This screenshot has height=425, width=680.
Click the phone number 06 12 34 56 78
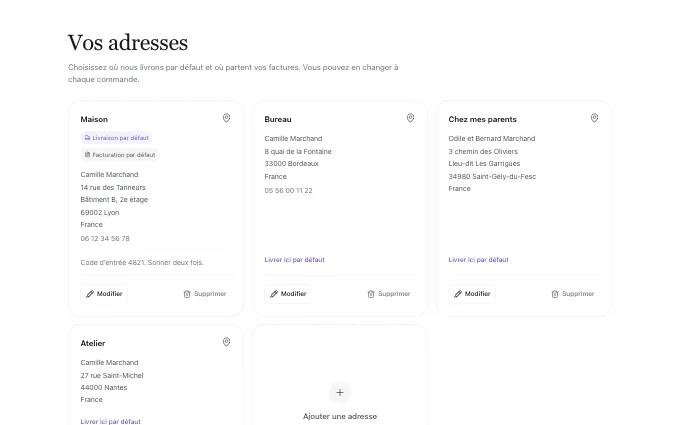(x=105, y=239)
